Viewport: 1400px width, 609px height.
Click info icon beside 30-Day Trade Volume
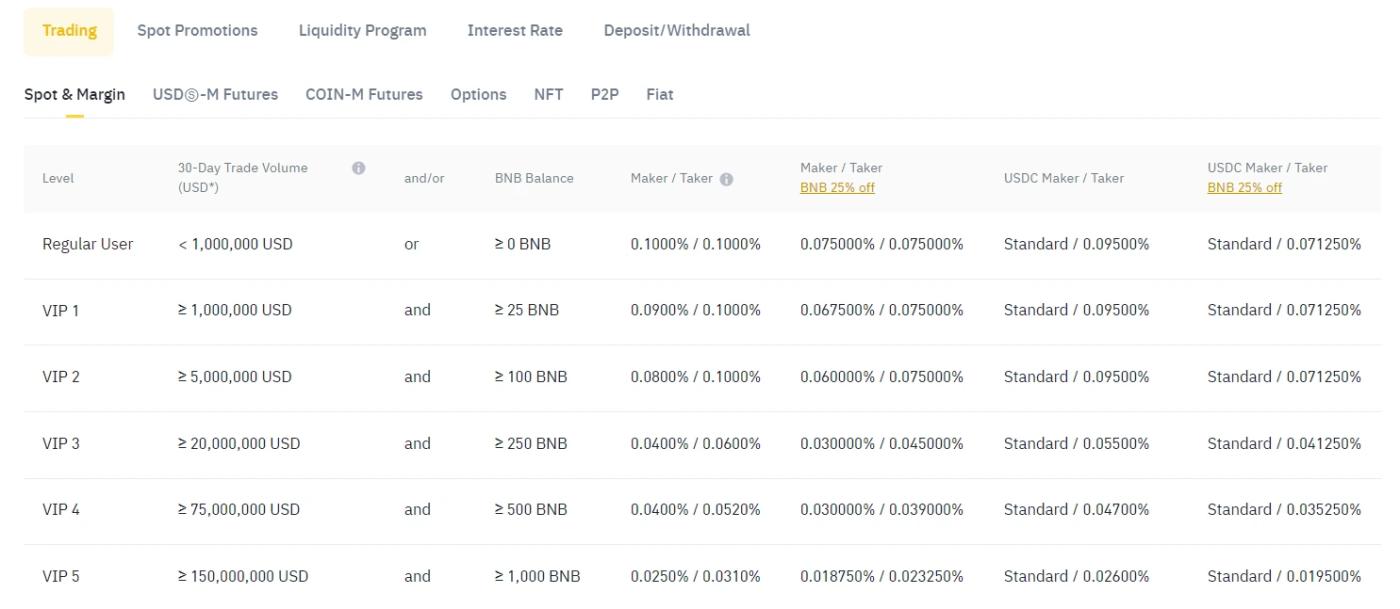click(358, 168)
